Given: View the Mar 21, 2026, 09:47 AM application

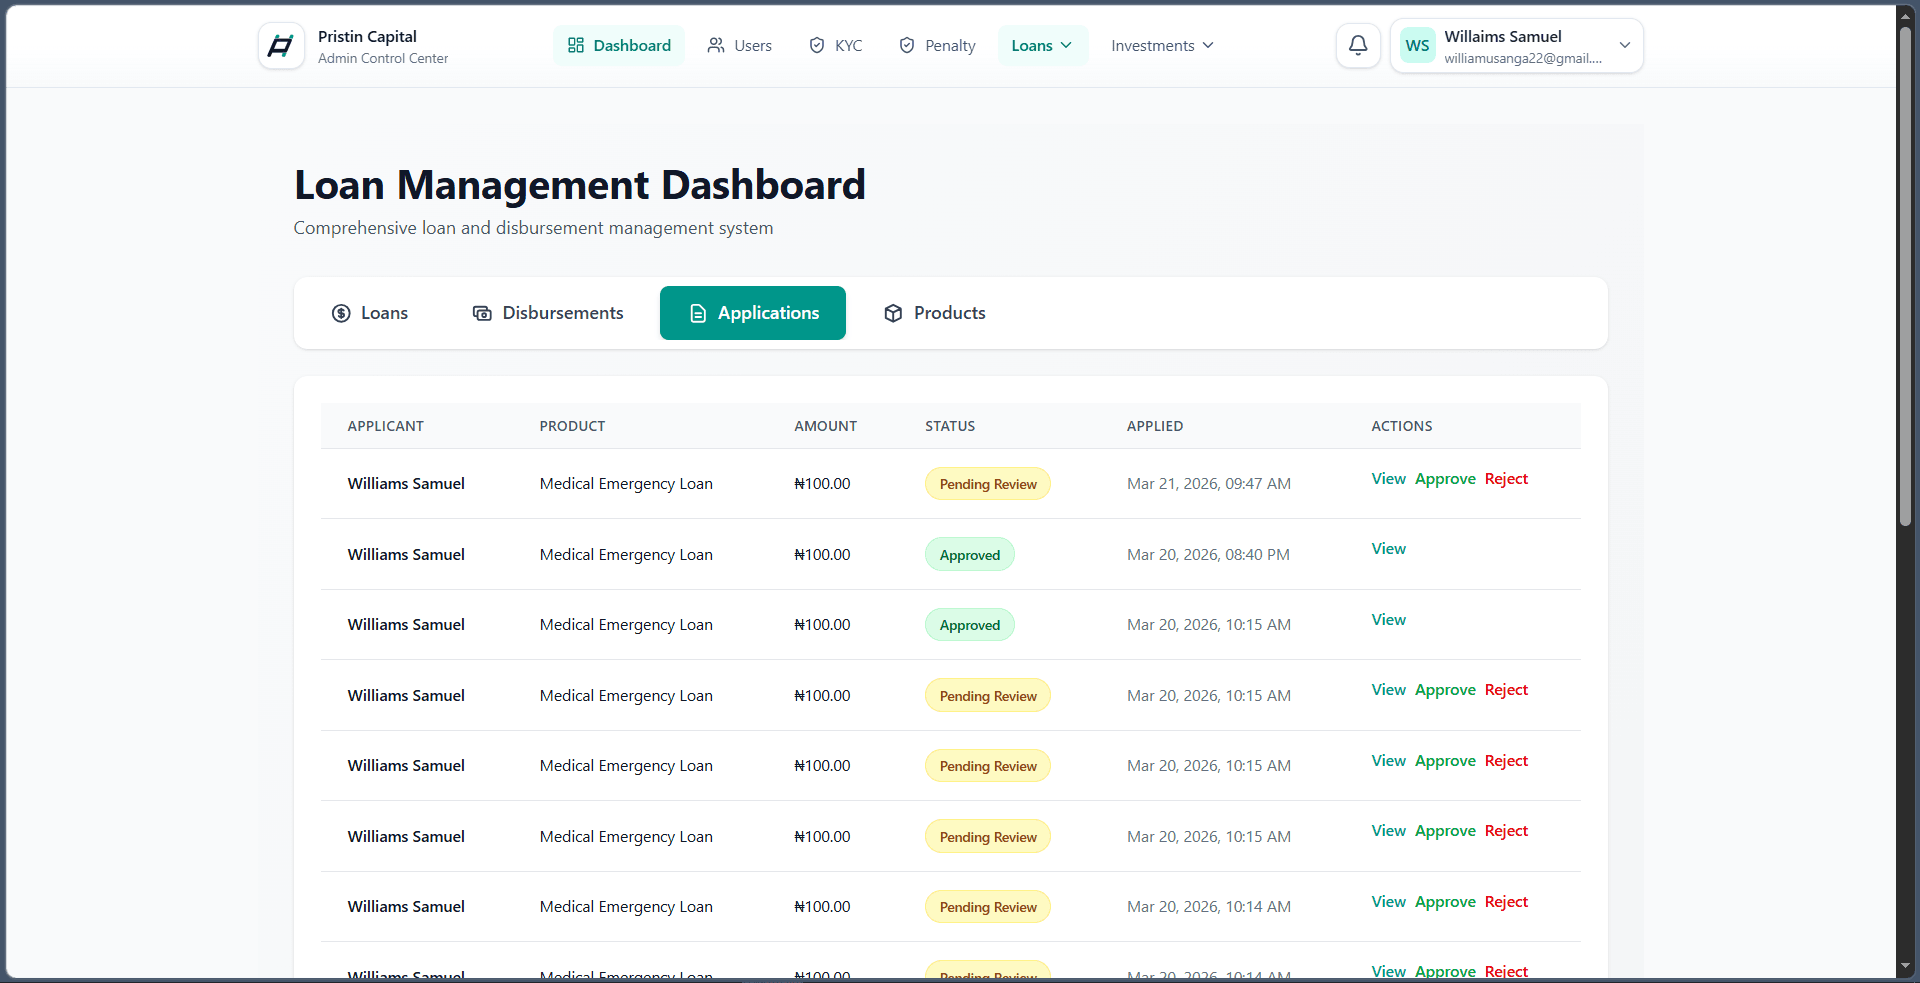Looking at the screenshot, I should click(x=1388, y=479).
